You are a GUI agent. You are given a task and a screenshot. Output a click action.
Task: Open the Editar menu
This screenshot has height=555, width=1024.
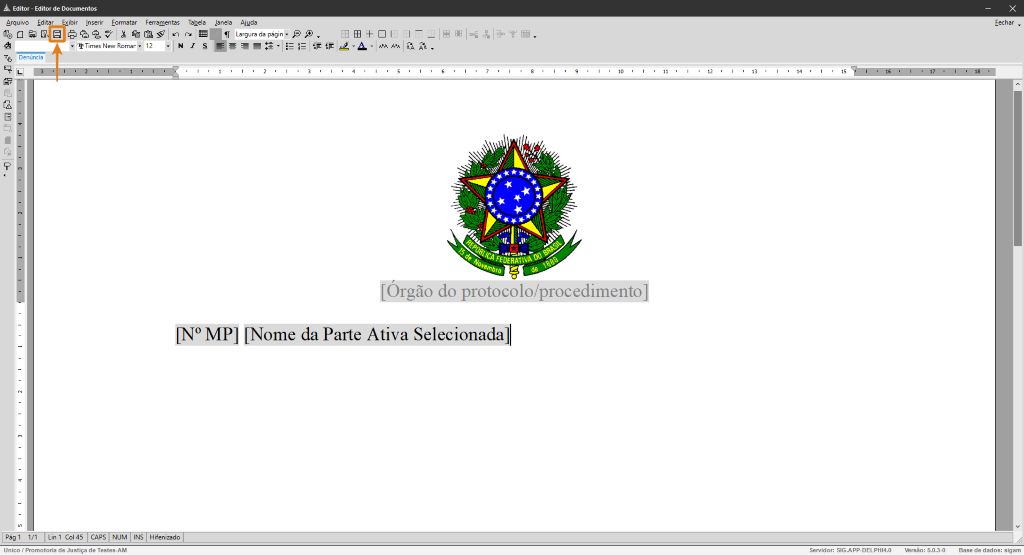(45, 22)
